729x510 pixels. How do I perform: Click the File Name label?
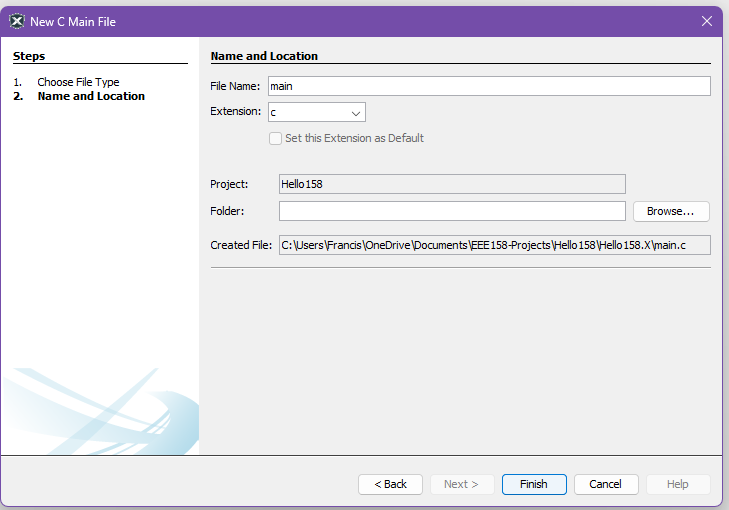(x=235, y=86)
